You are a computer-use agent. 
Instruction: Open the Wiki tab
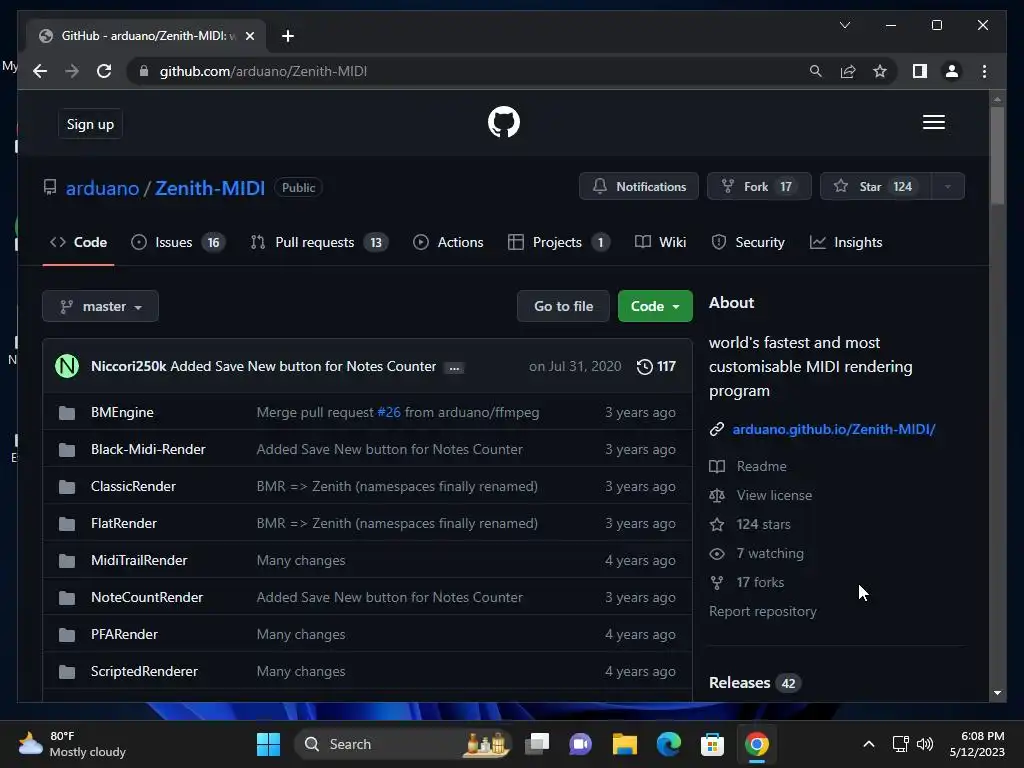click(x=660, y=242)
